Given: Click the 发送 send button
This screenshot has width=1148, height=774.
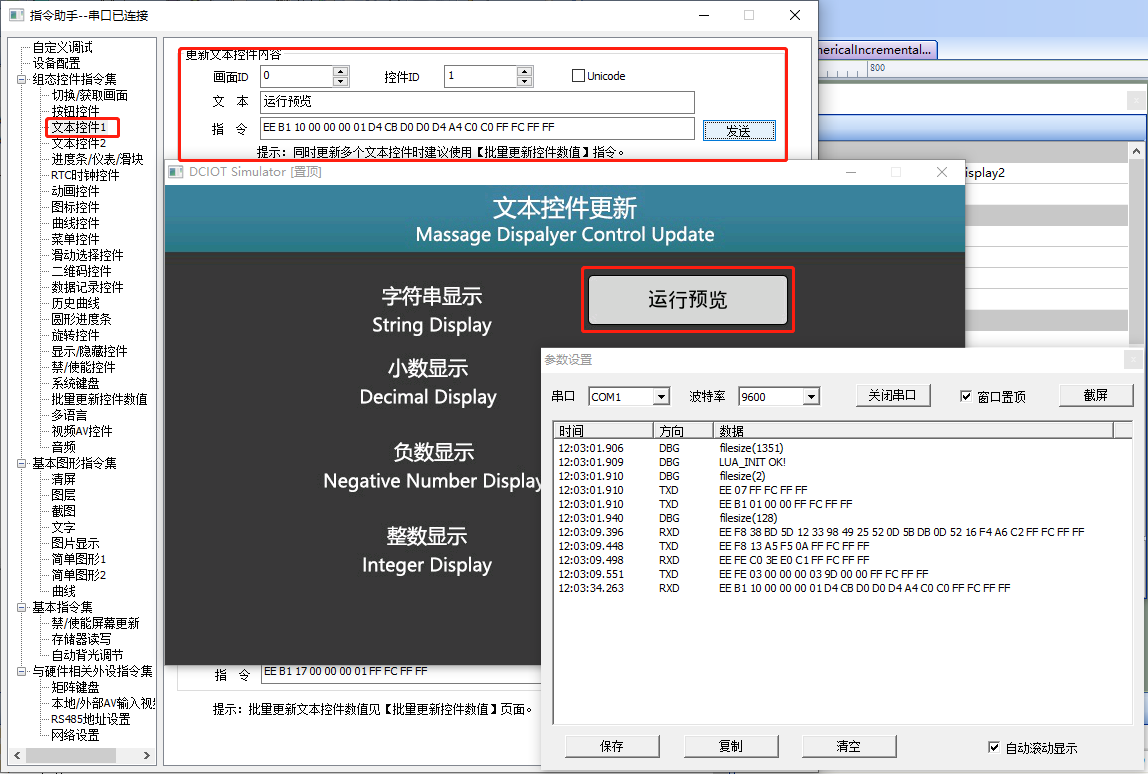Looking at the screenshot, I should pos(739,130).
